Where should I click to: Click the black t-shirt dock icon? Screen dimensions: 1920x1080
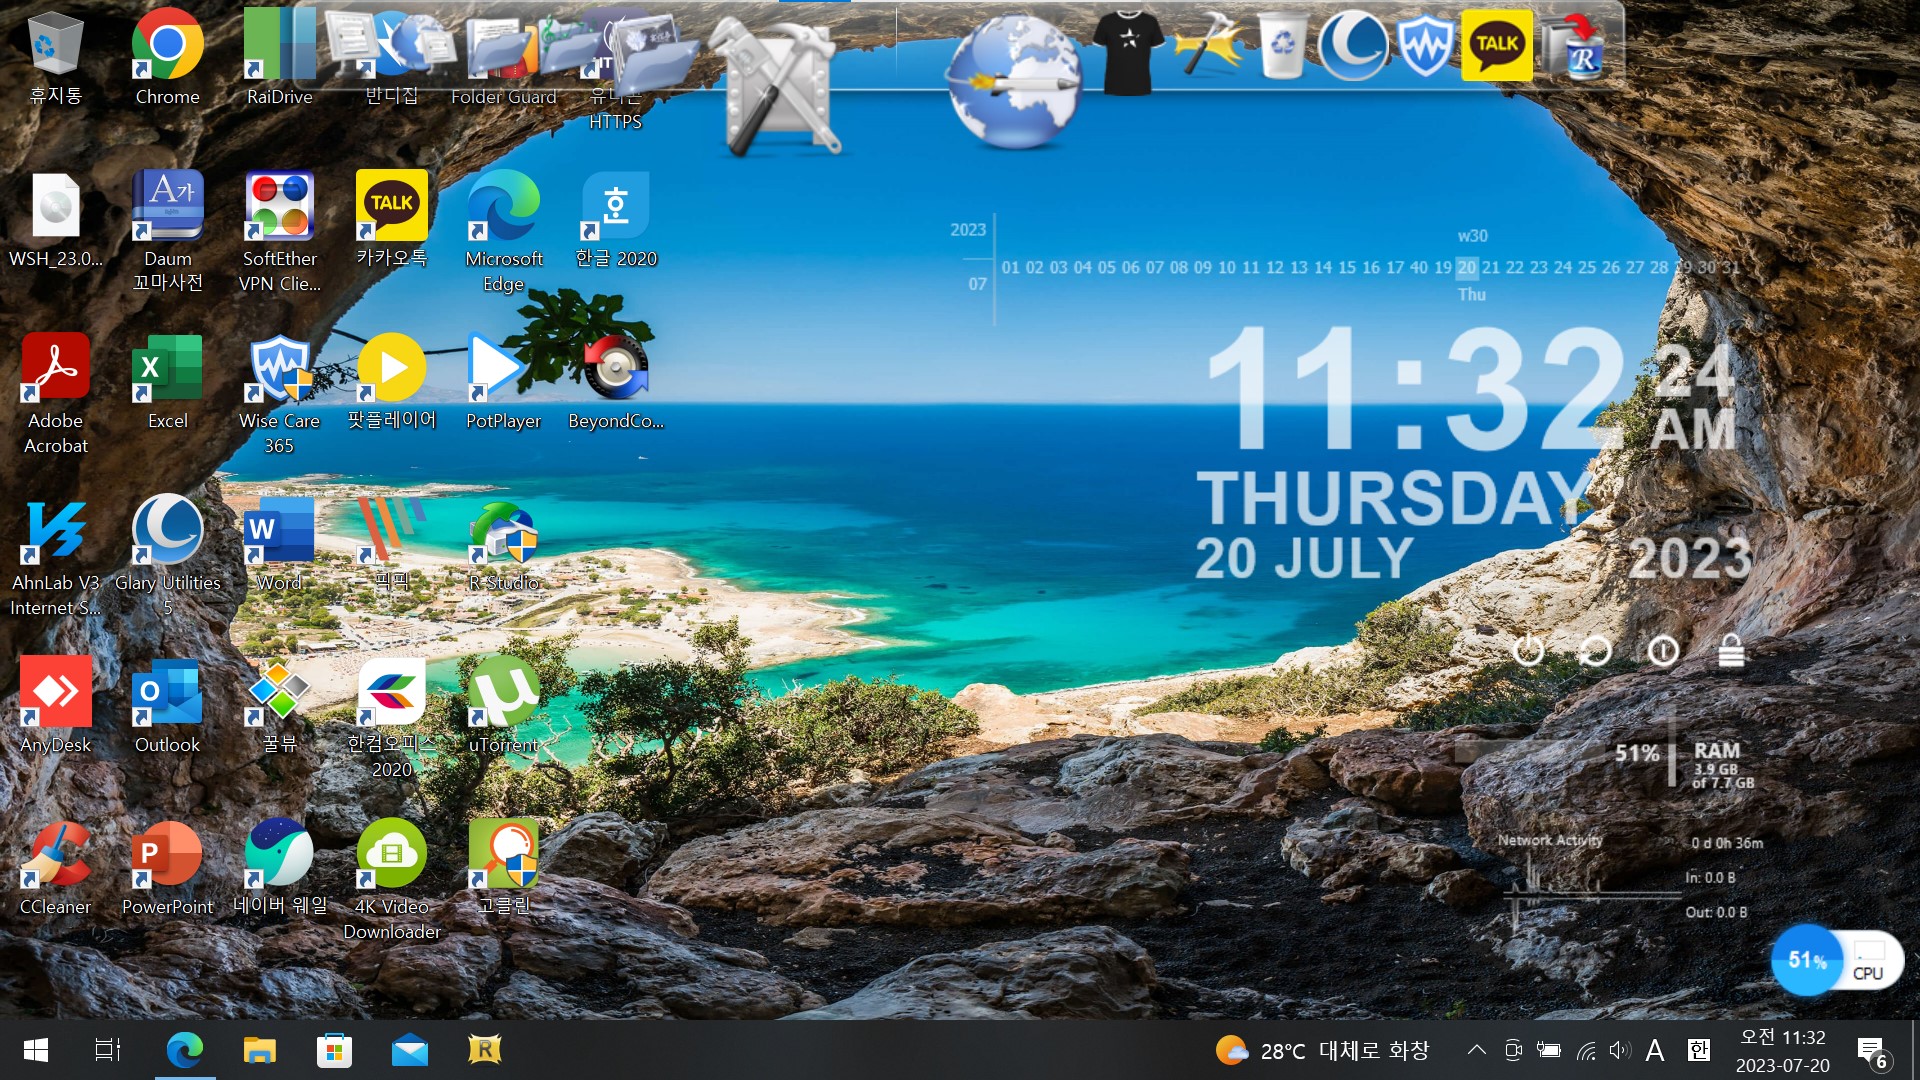coord(1127,50)
